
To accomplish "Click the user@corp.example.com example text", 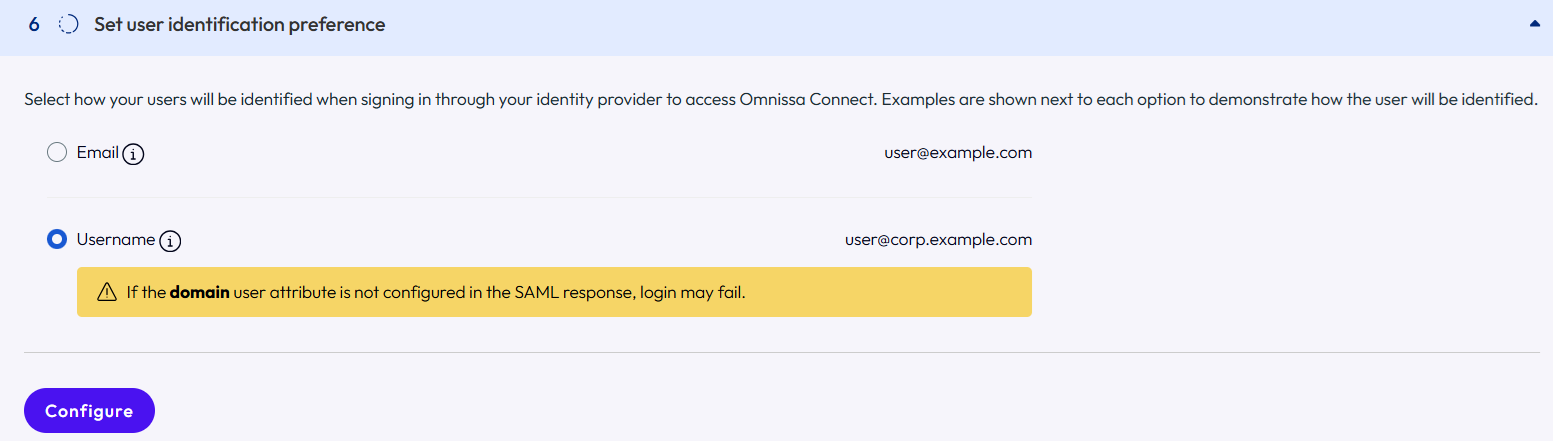I will pos(938,240).
